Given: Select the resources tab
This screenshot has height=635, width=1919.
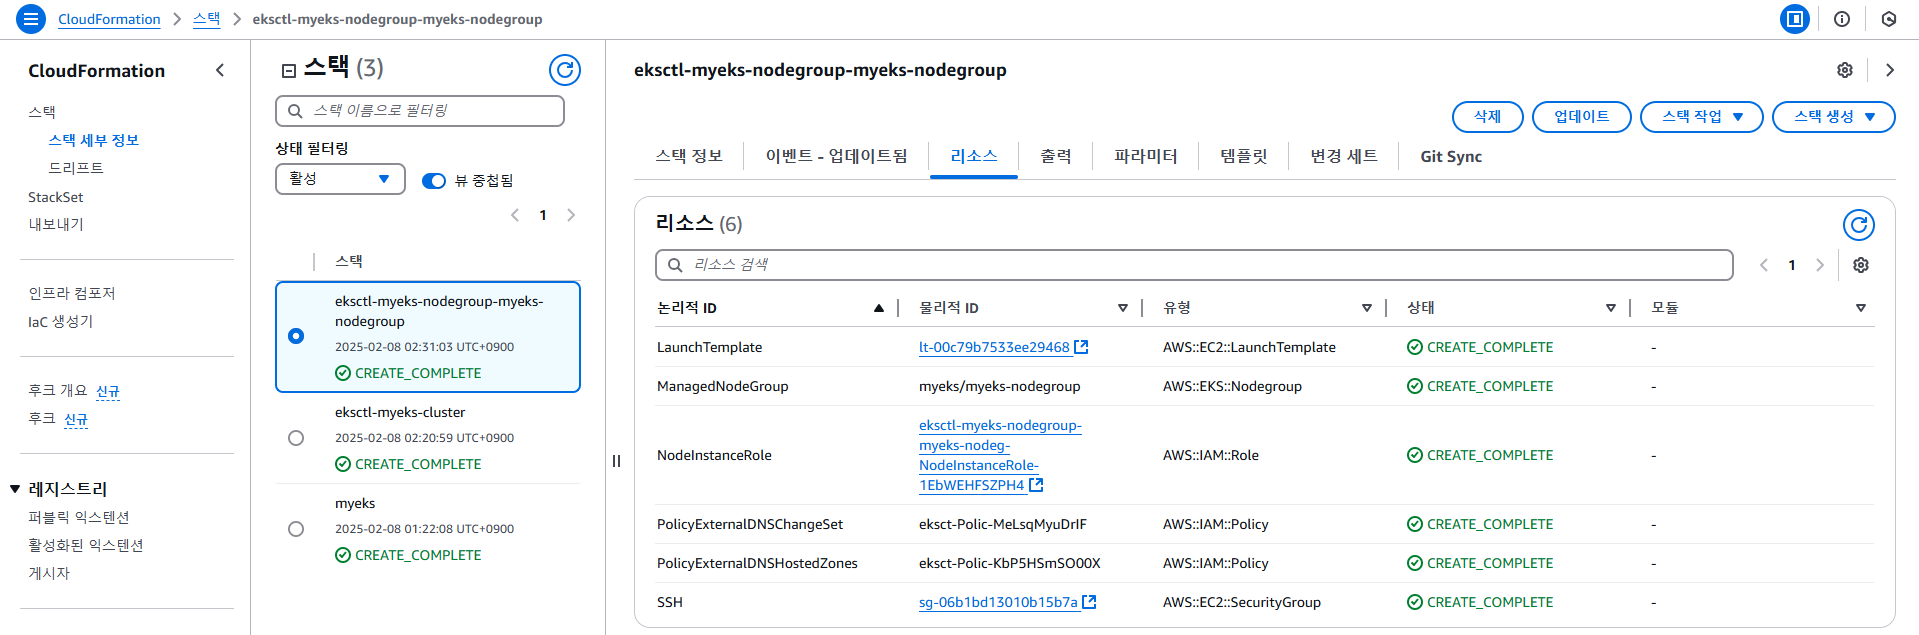Looking at the screenshot, I should coord(974,156).
